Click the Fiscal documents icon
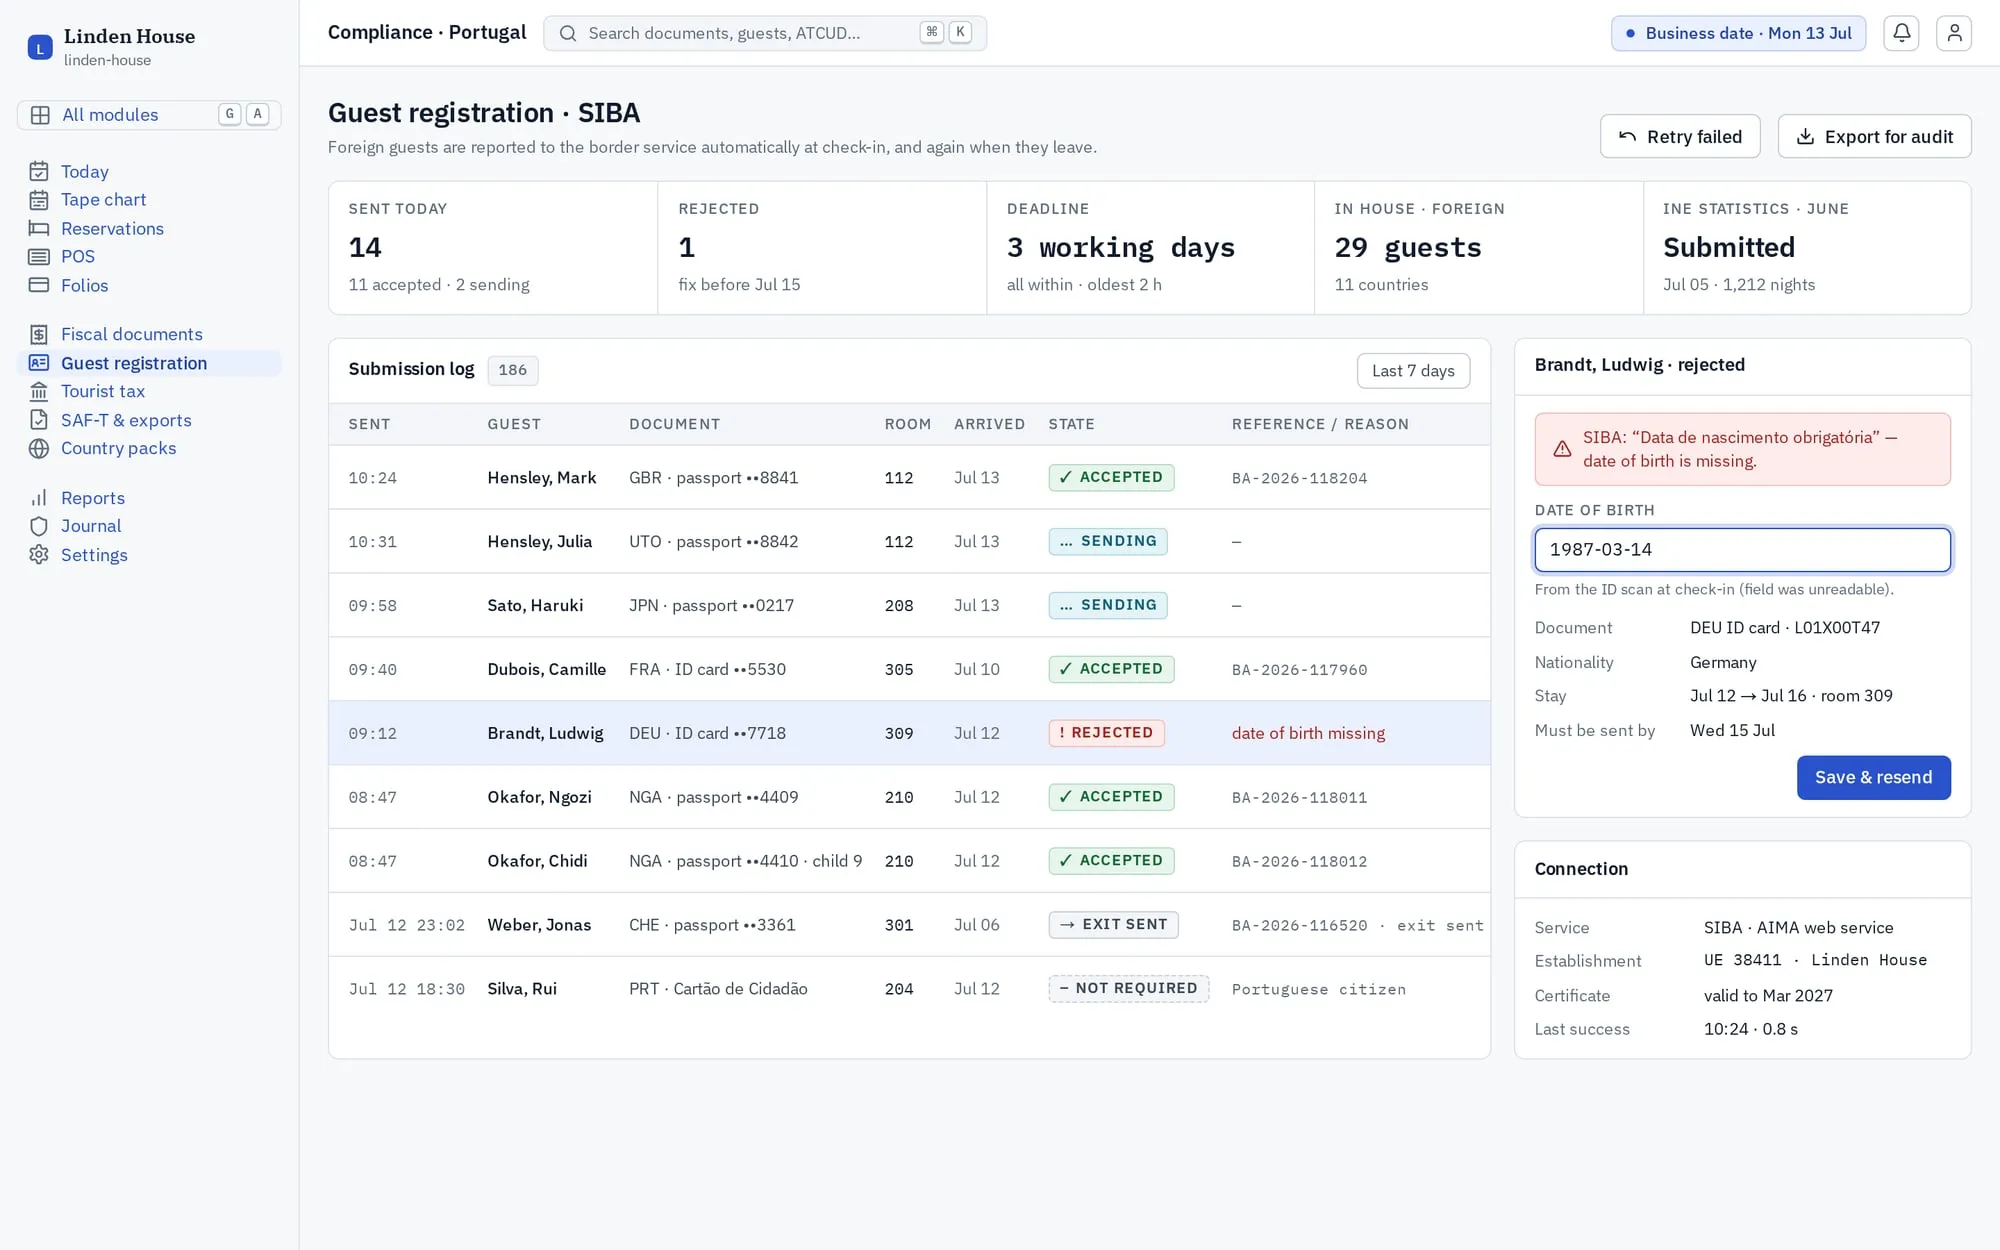Viewport: 2000px width, 1250px height. click(x=39, y=334)
